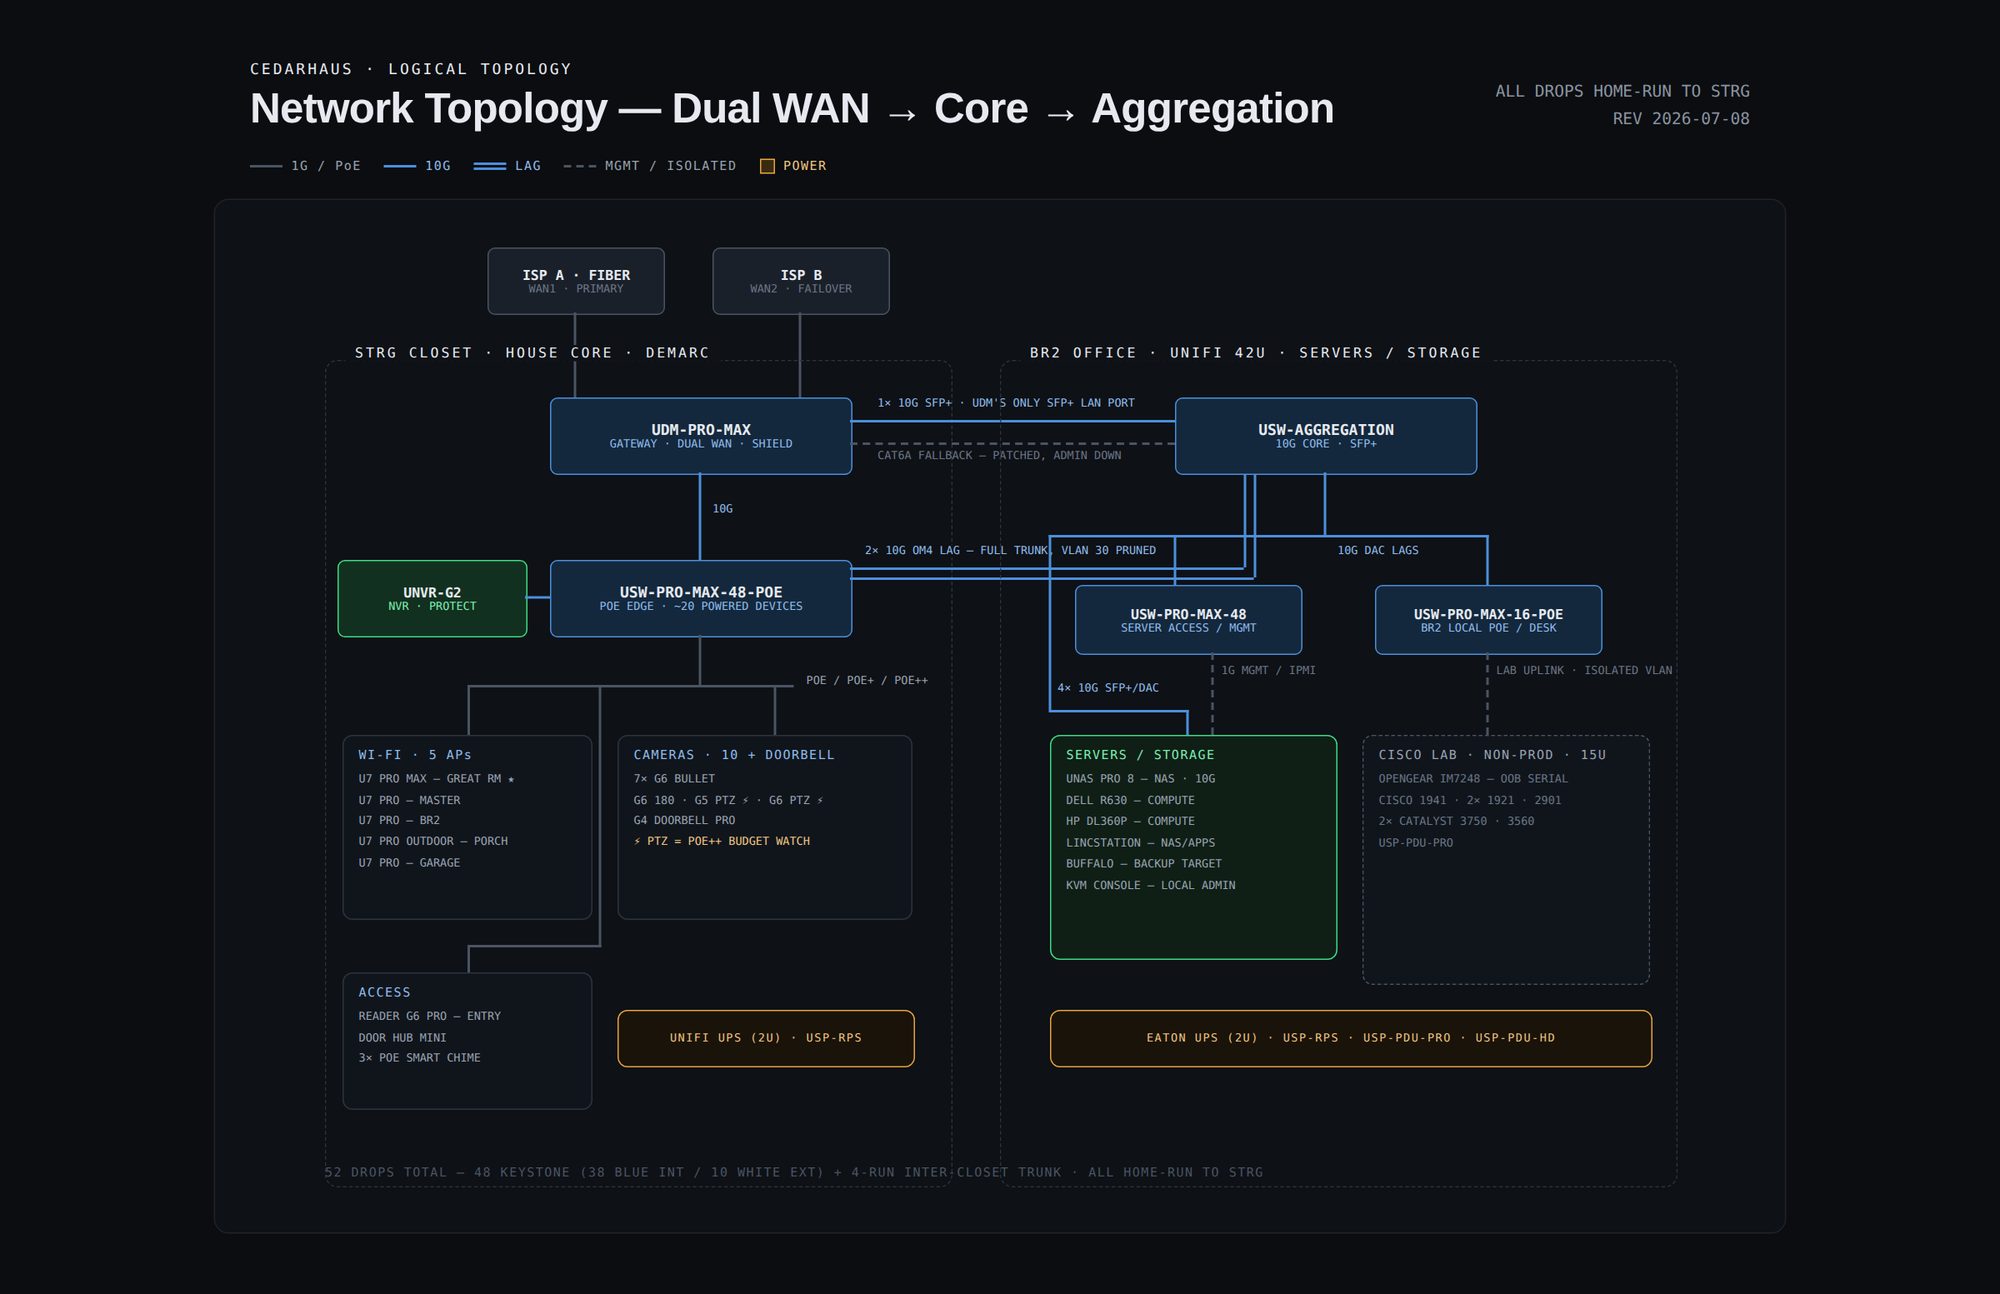Select the BR2 OFFICE · UNIFI 42U zone label
The image size is (2000, 1294).
click(1255, 353)
